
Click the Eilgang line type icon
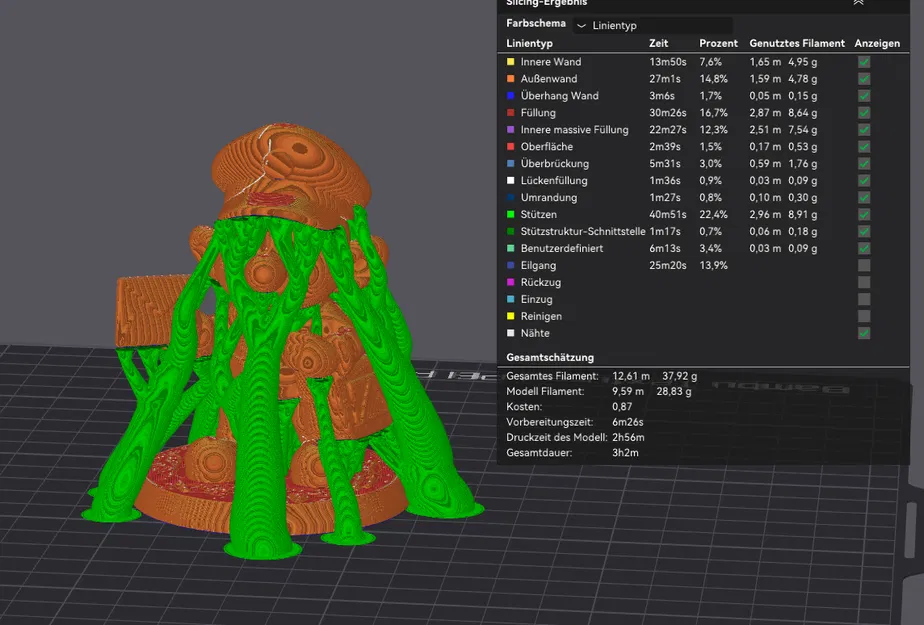(509, 265)
